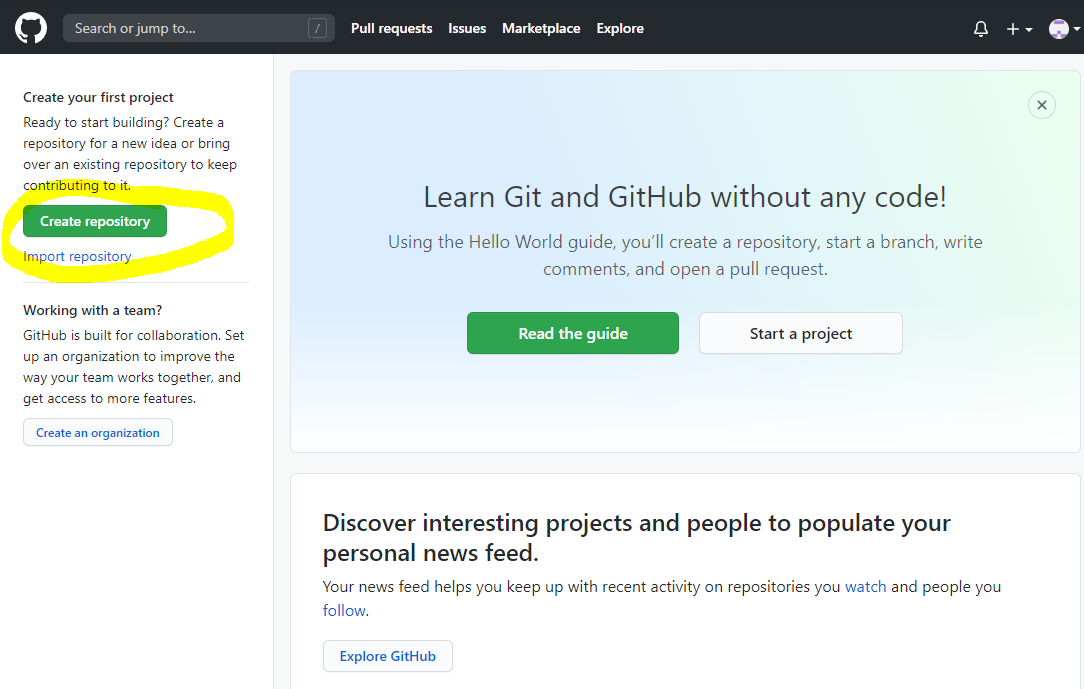1084x689 pixels.
Task: Open the plus create-new dropdown
Action: (1019, 29)
